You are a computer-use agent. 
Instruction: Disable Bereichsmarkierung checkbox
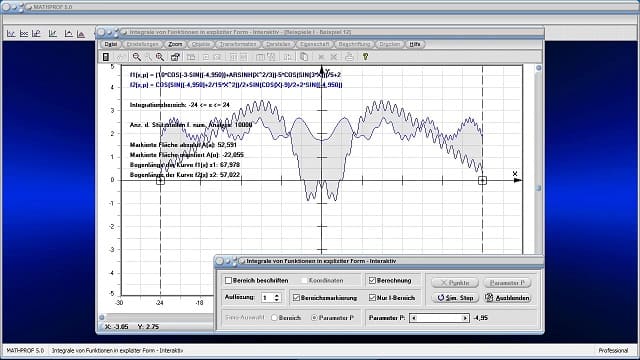point(296,298)
